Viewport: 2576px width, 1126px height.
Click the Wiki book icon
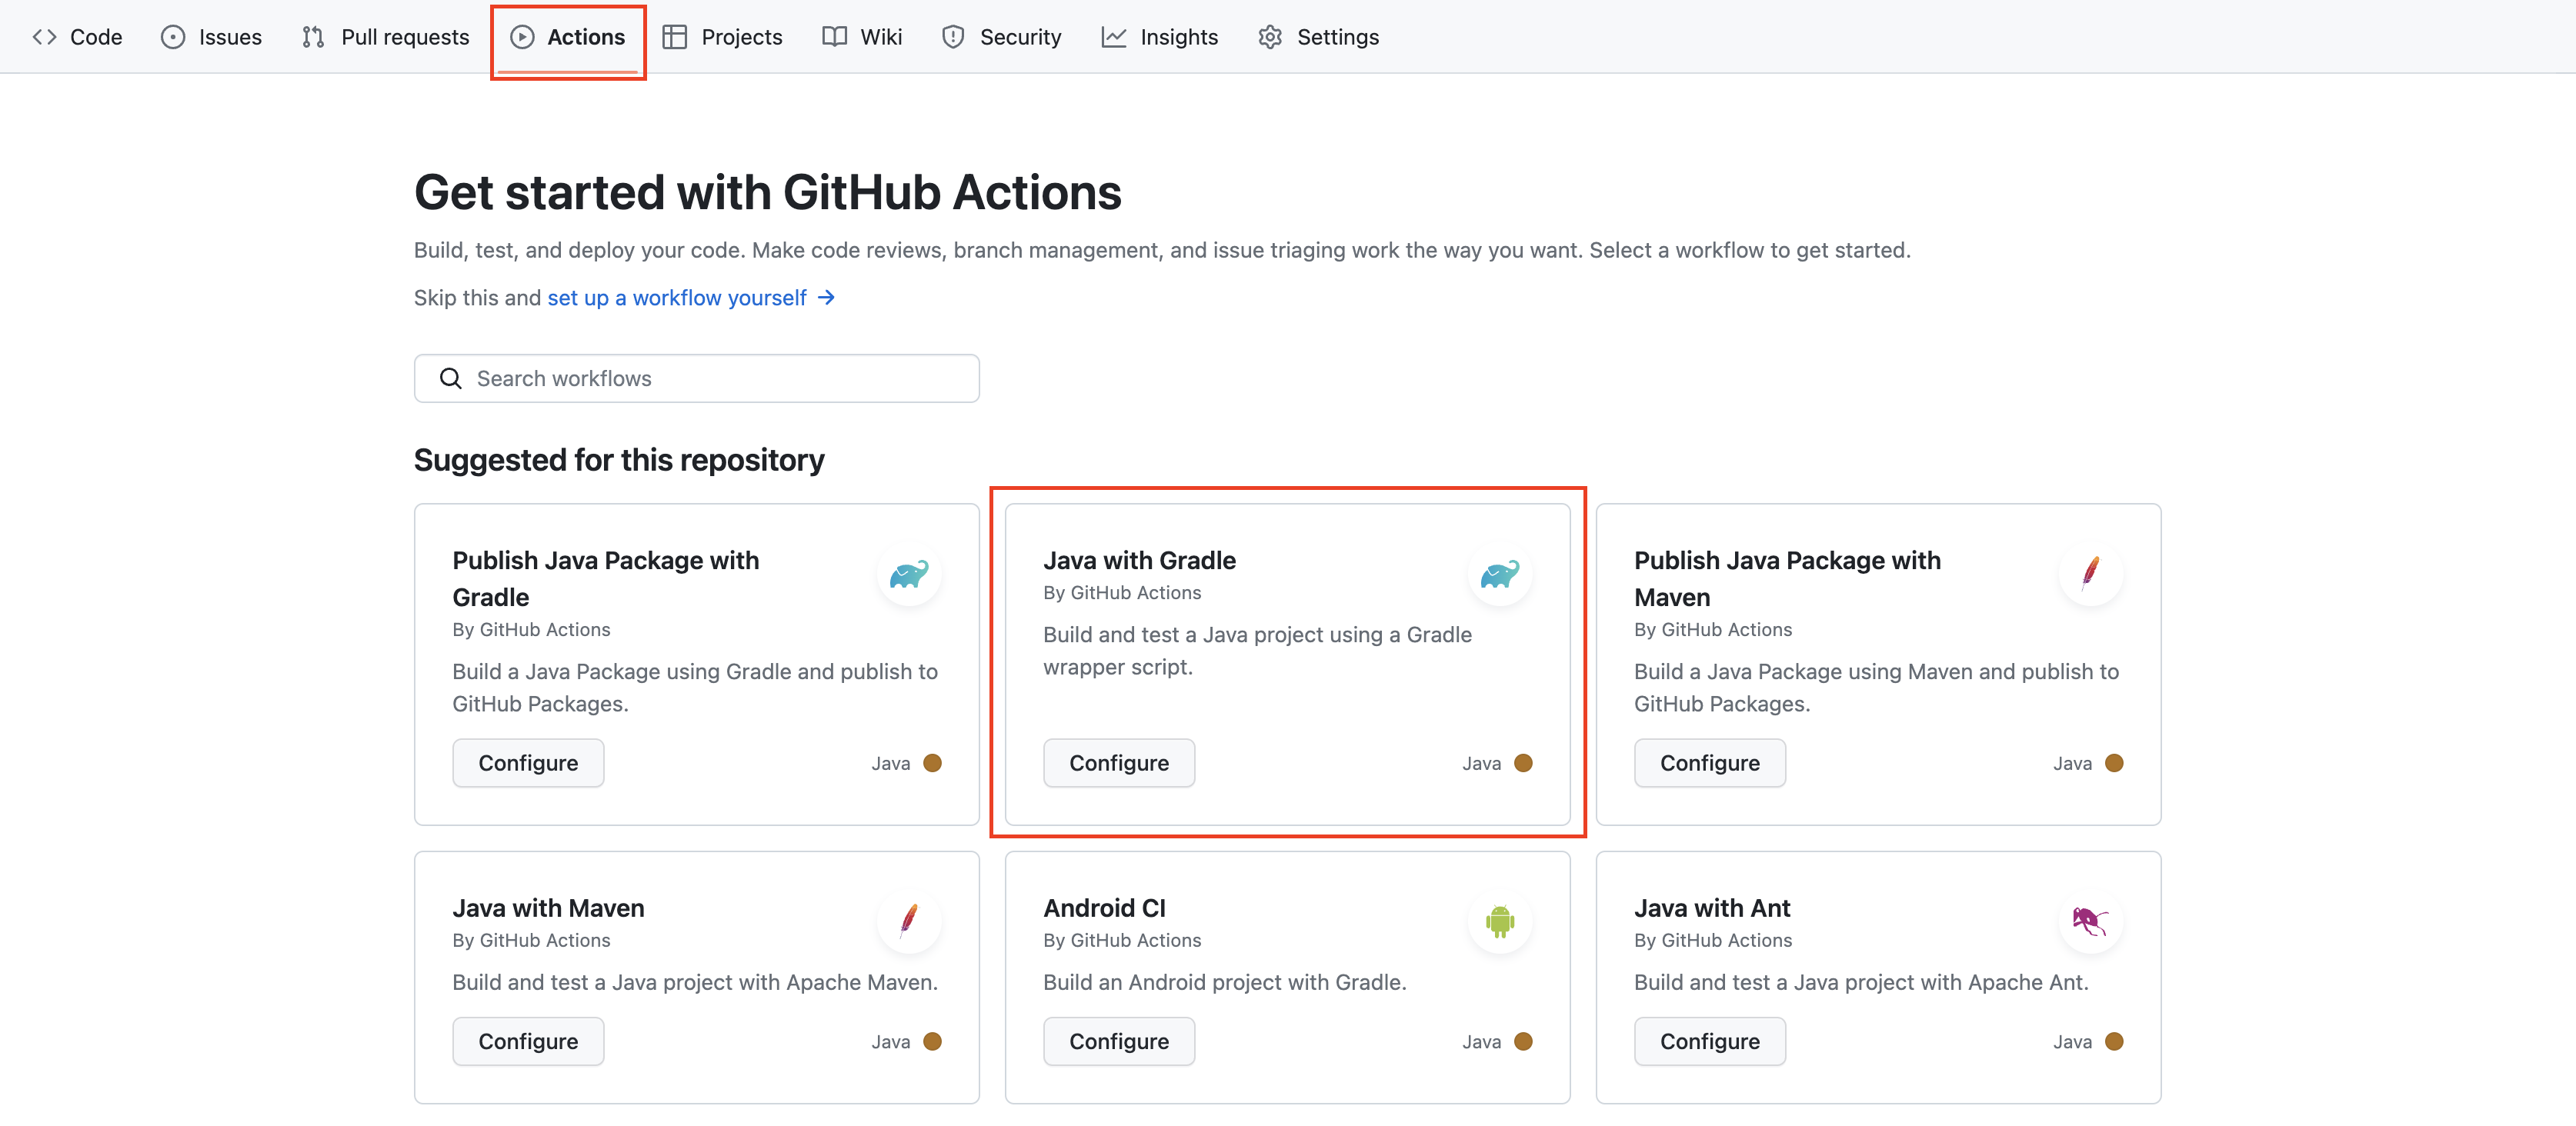pos(835,37)
